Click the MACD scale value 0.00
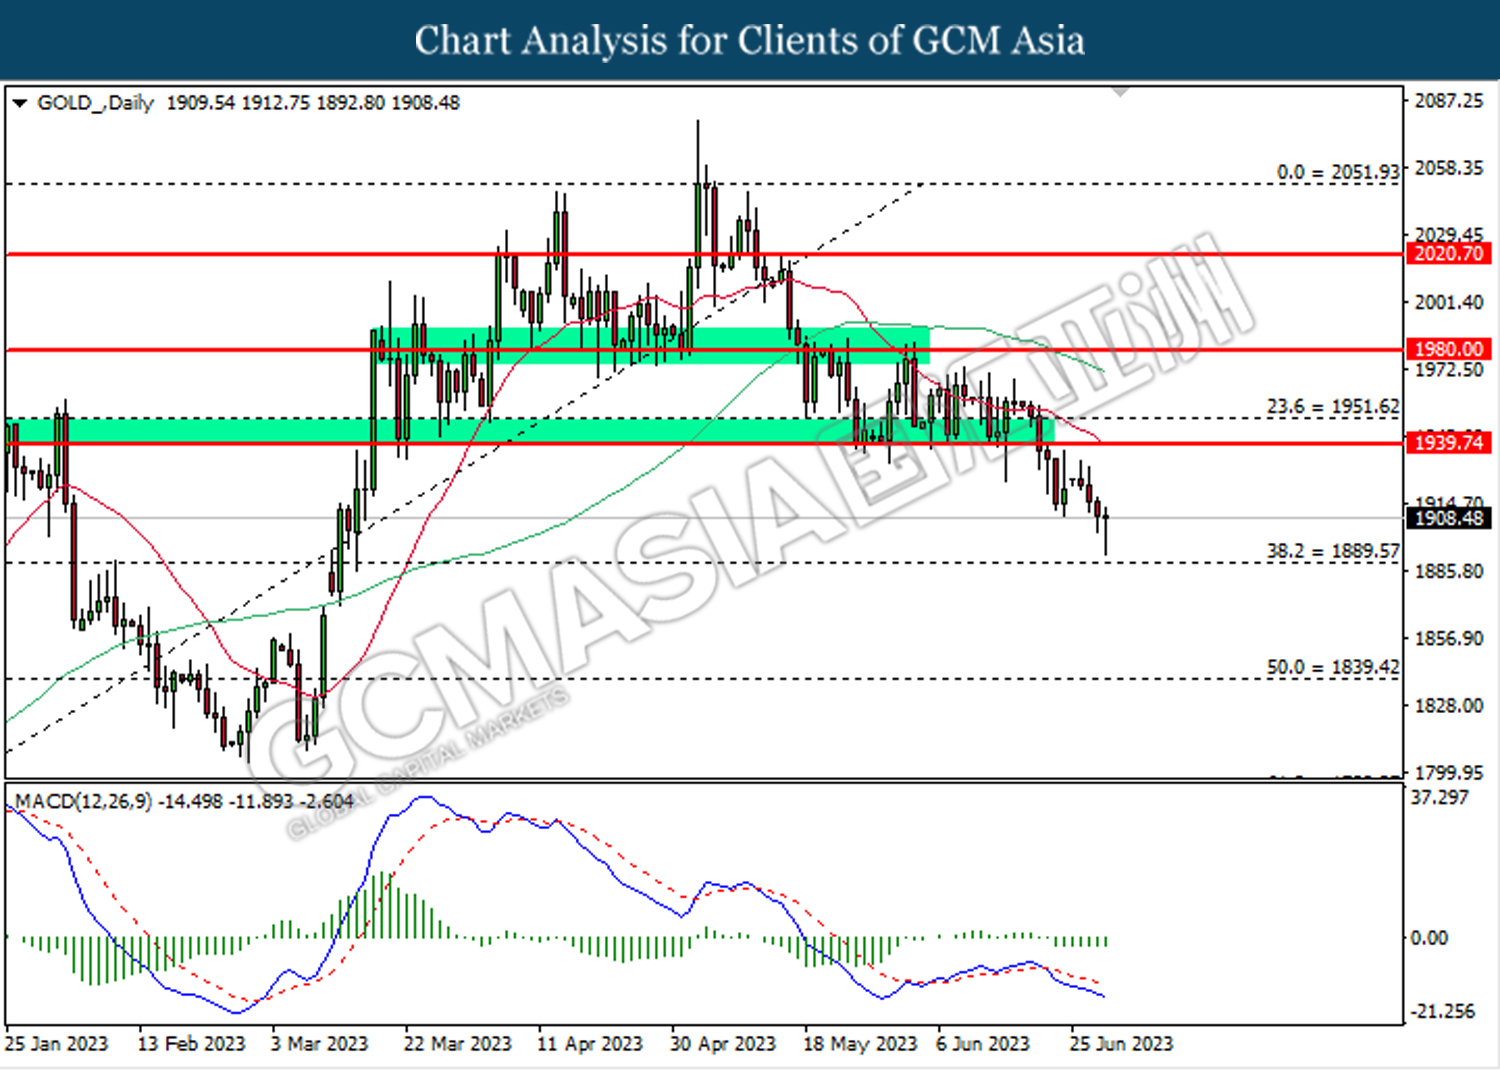Viewport: 1500px width, 1071px height. pos(1429,938)
